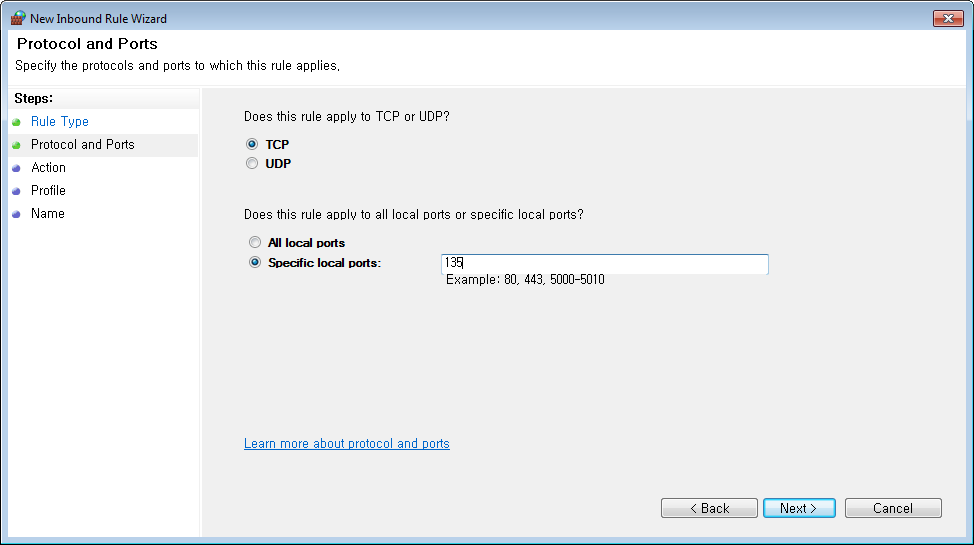The height and width of the screenshot is (545, 974).
Task: Click the blue bullet beside Name step
Action: pos(17,214)
